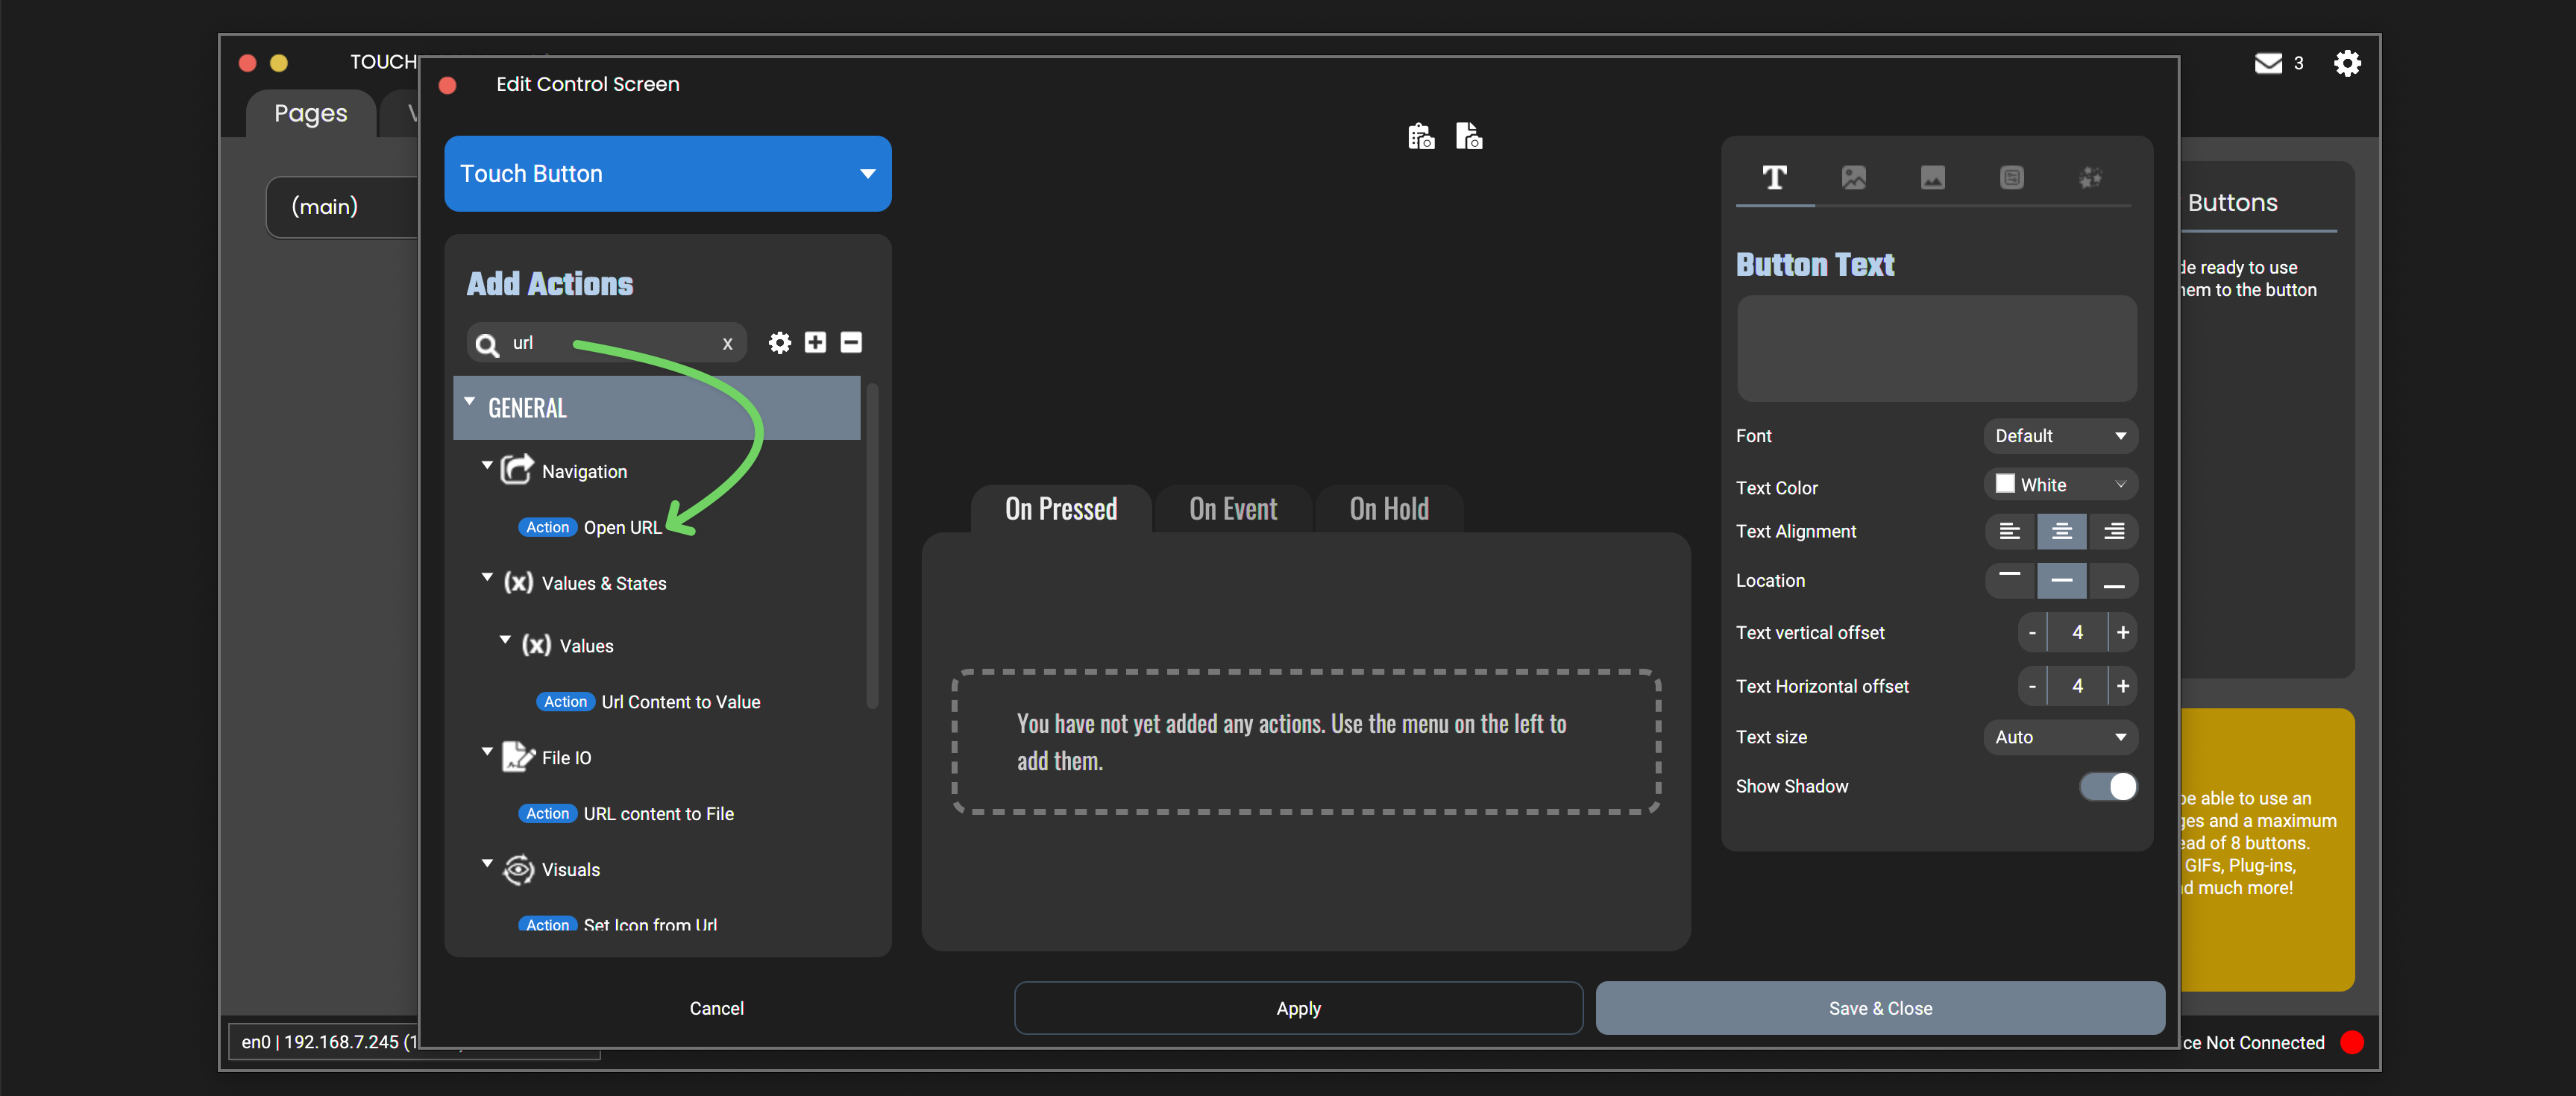Open action list settings gear
Image resolution: width=2576 pixels, height=1096 pixels.
(x=779, y=343)
